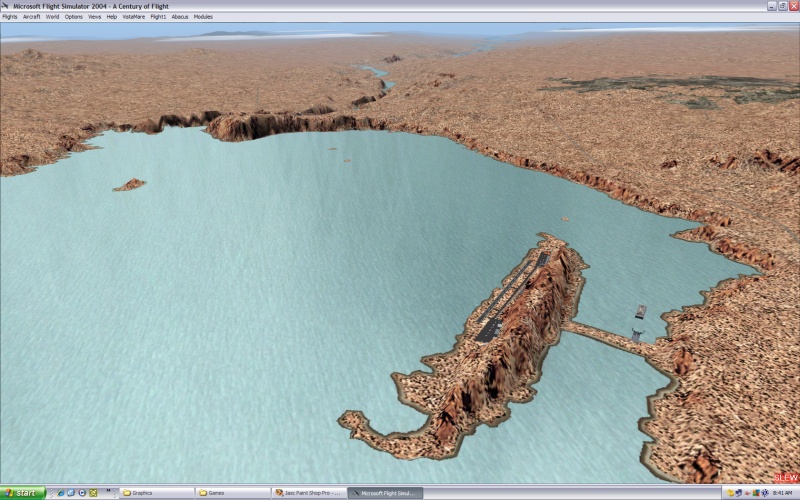This screenshot has width=800, height=500.
Task: Switch to Jasc Paint Shop Pro
Action: click(x=309, y=493)
